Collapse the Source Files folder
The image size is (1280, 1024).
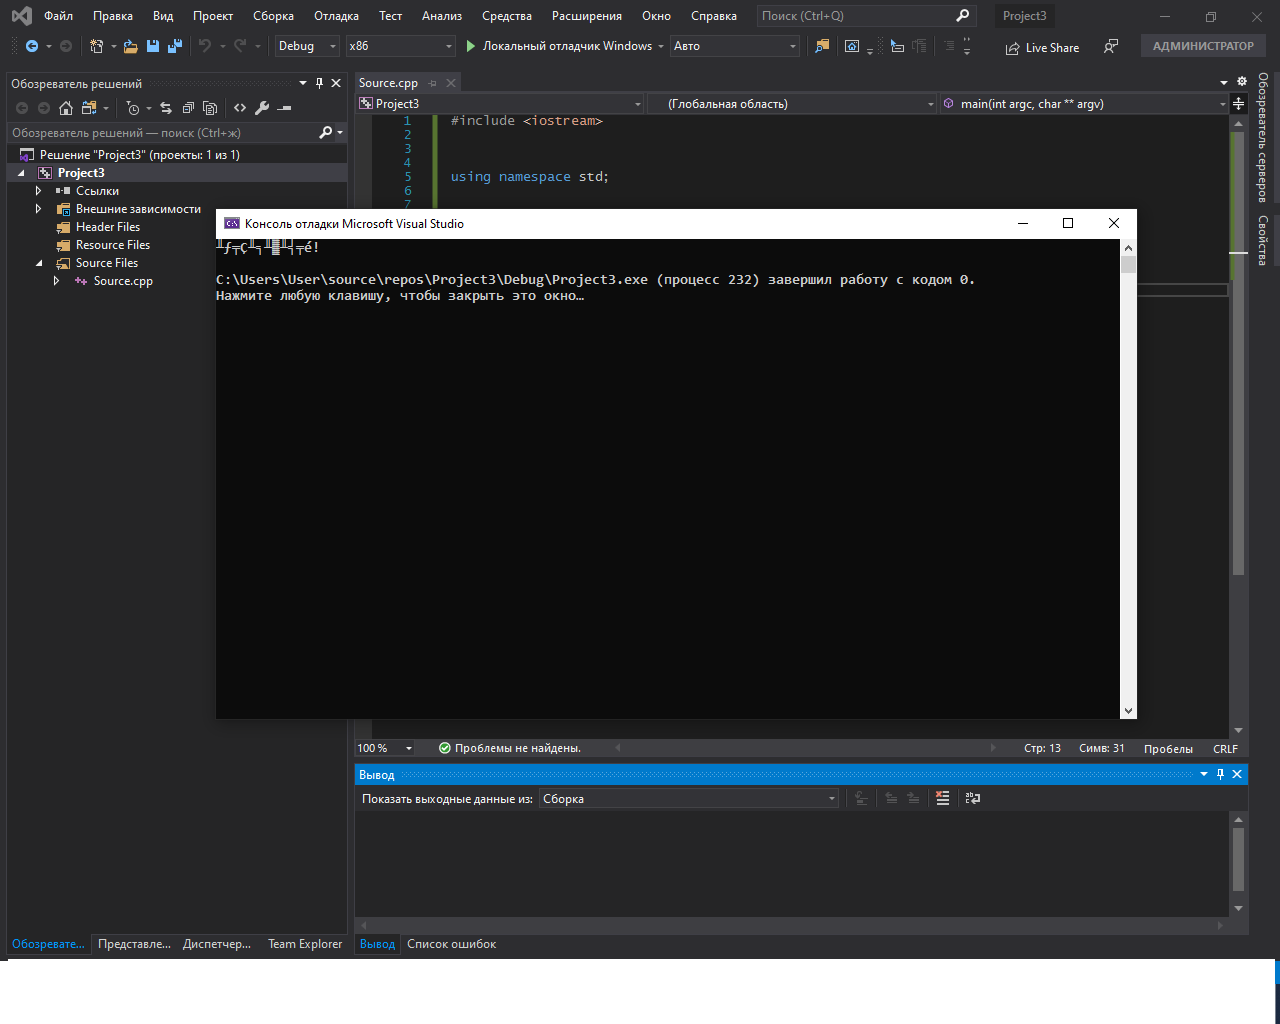[x=39, y=263]
